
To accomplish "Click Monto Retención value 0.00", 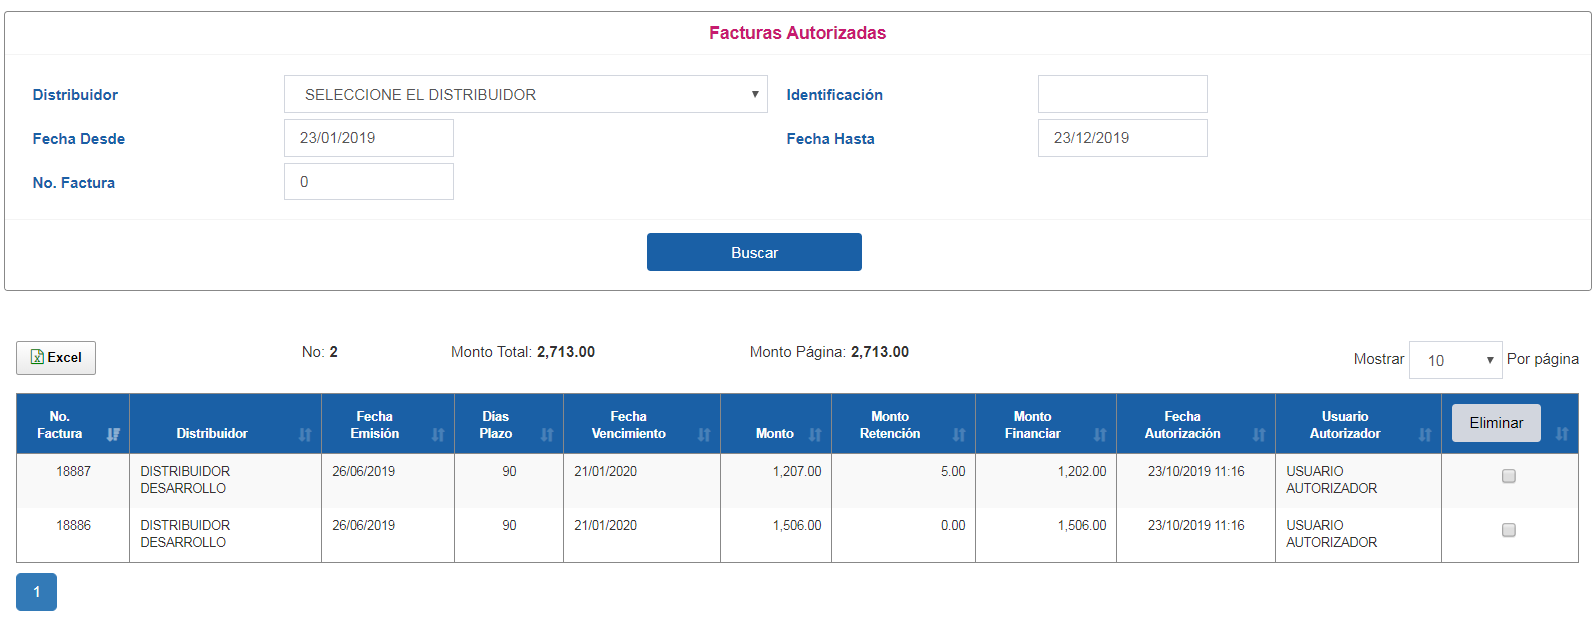I will pyautogui.click(x=953, y=525).
